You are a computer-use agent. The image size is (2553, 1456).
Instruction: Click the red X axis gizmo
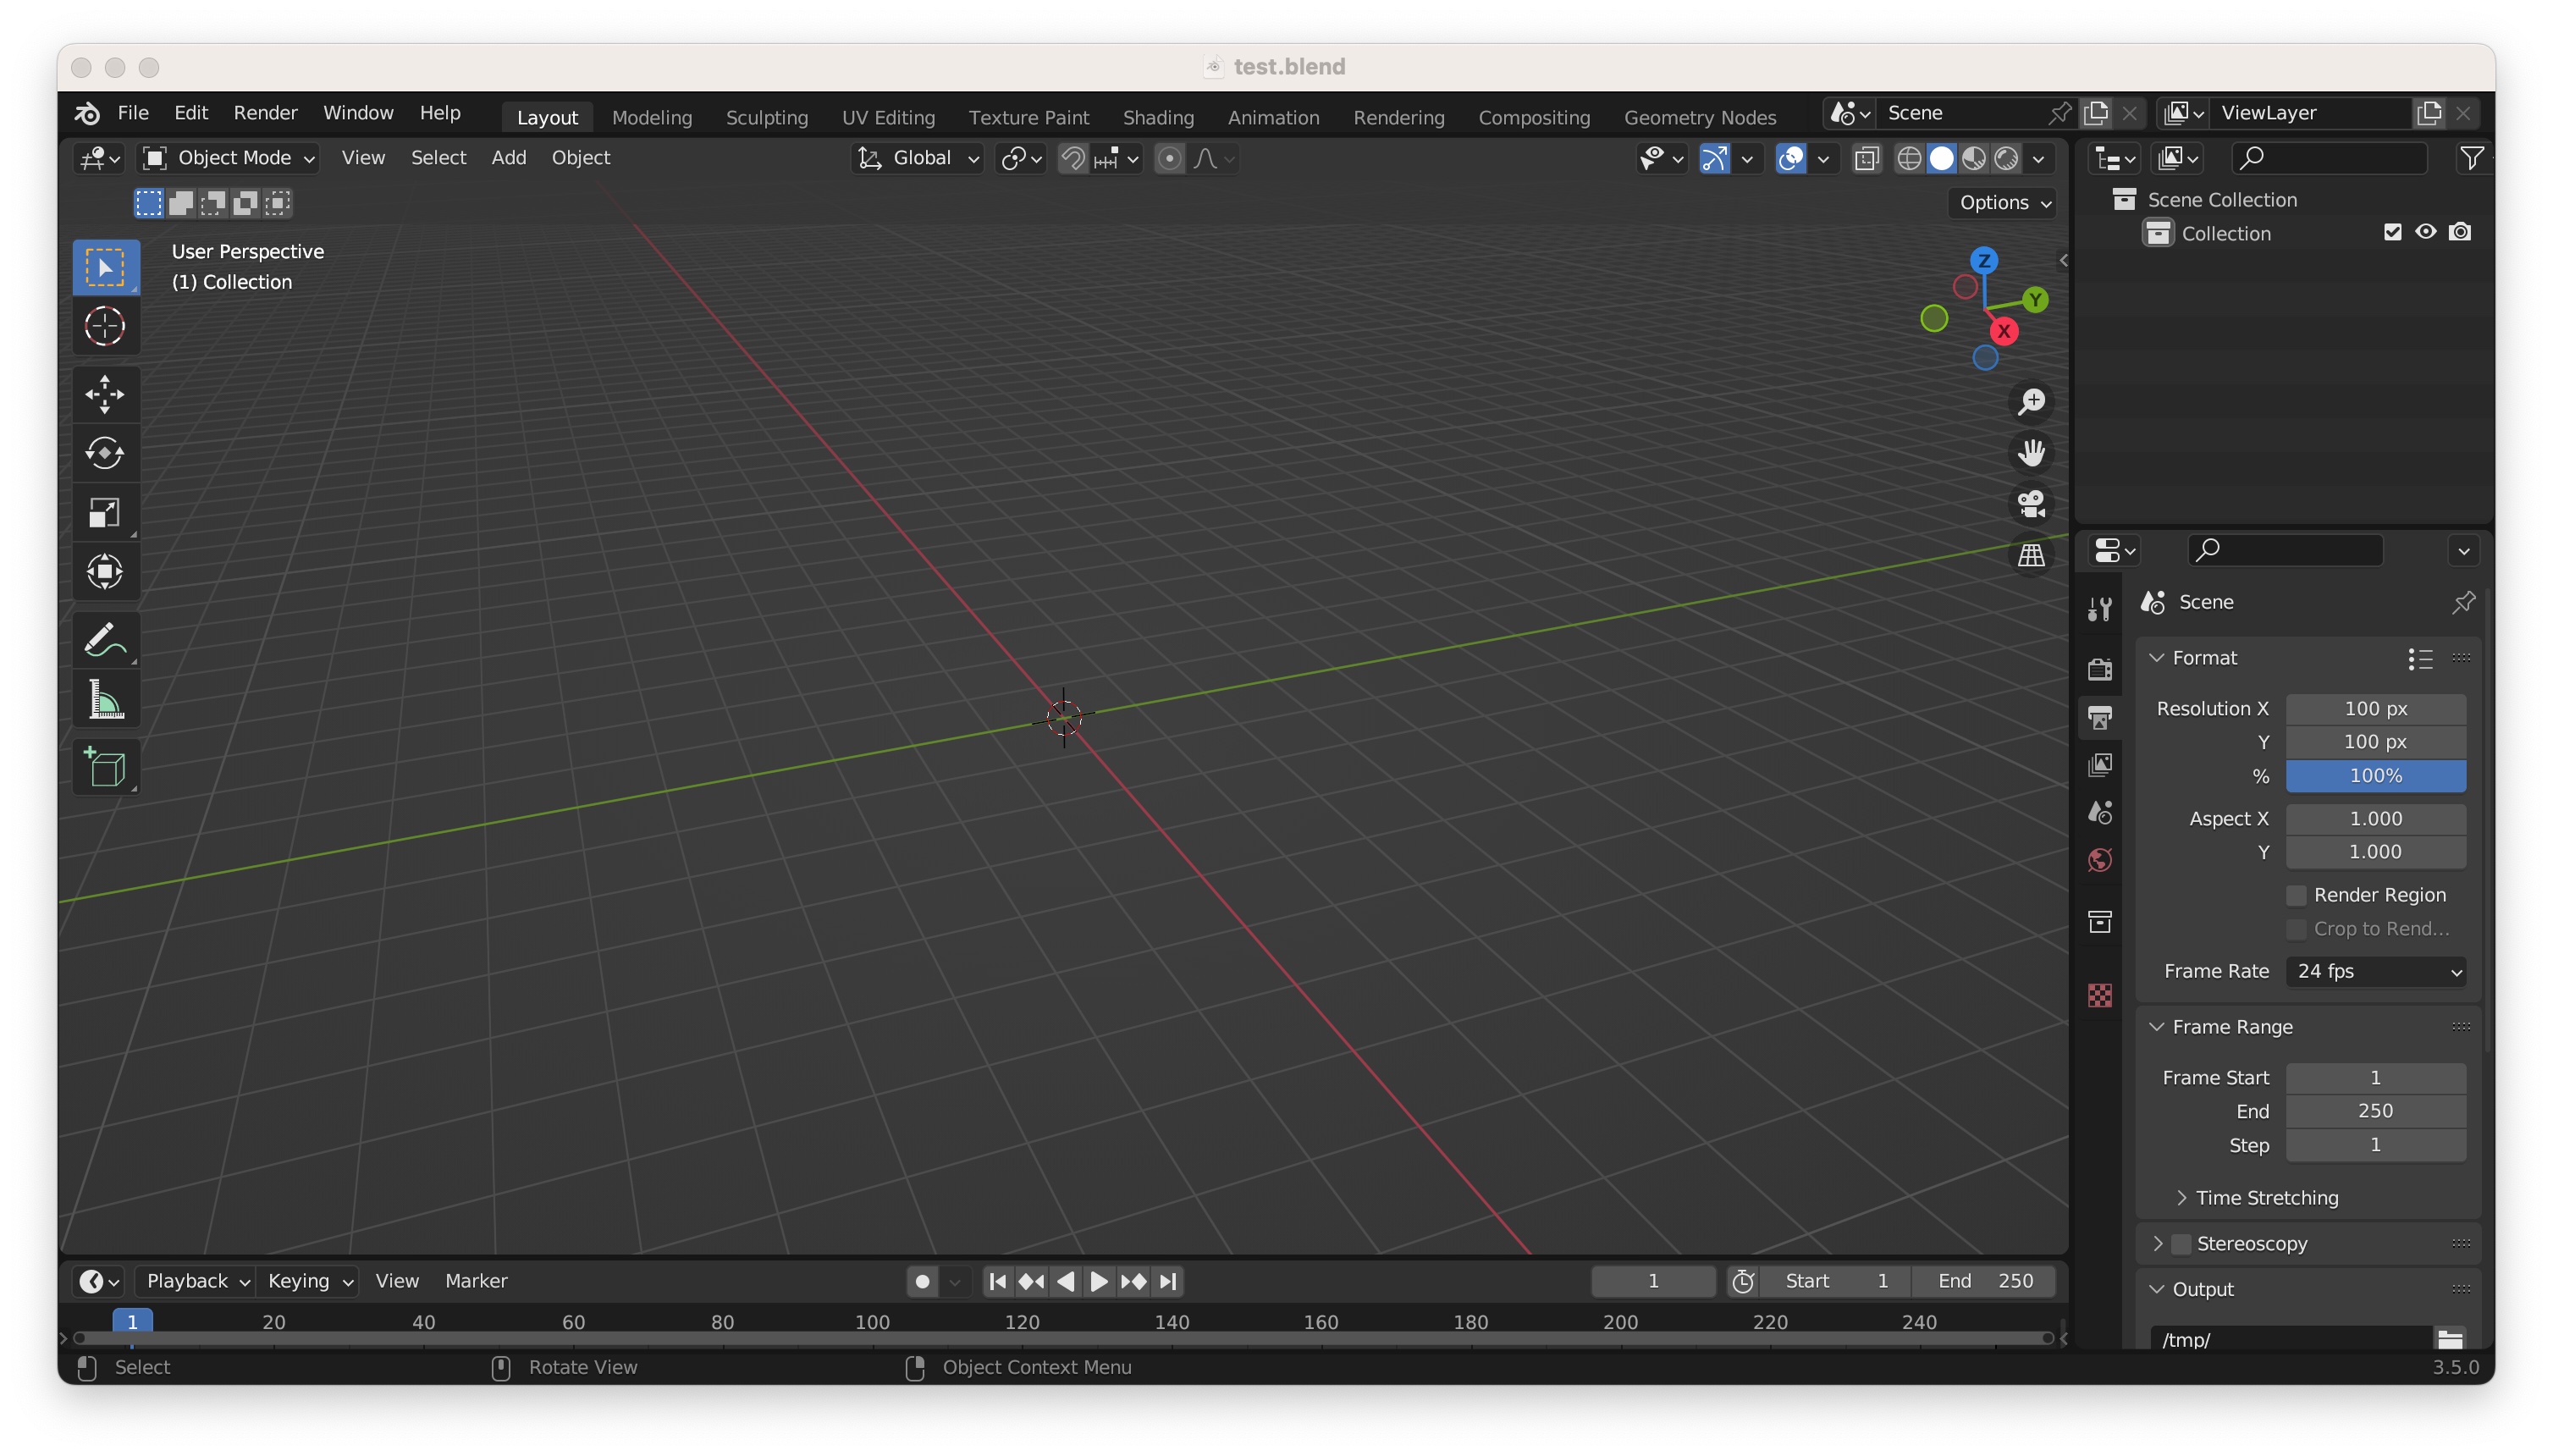pyautogui.click(x=2003, y=331)
